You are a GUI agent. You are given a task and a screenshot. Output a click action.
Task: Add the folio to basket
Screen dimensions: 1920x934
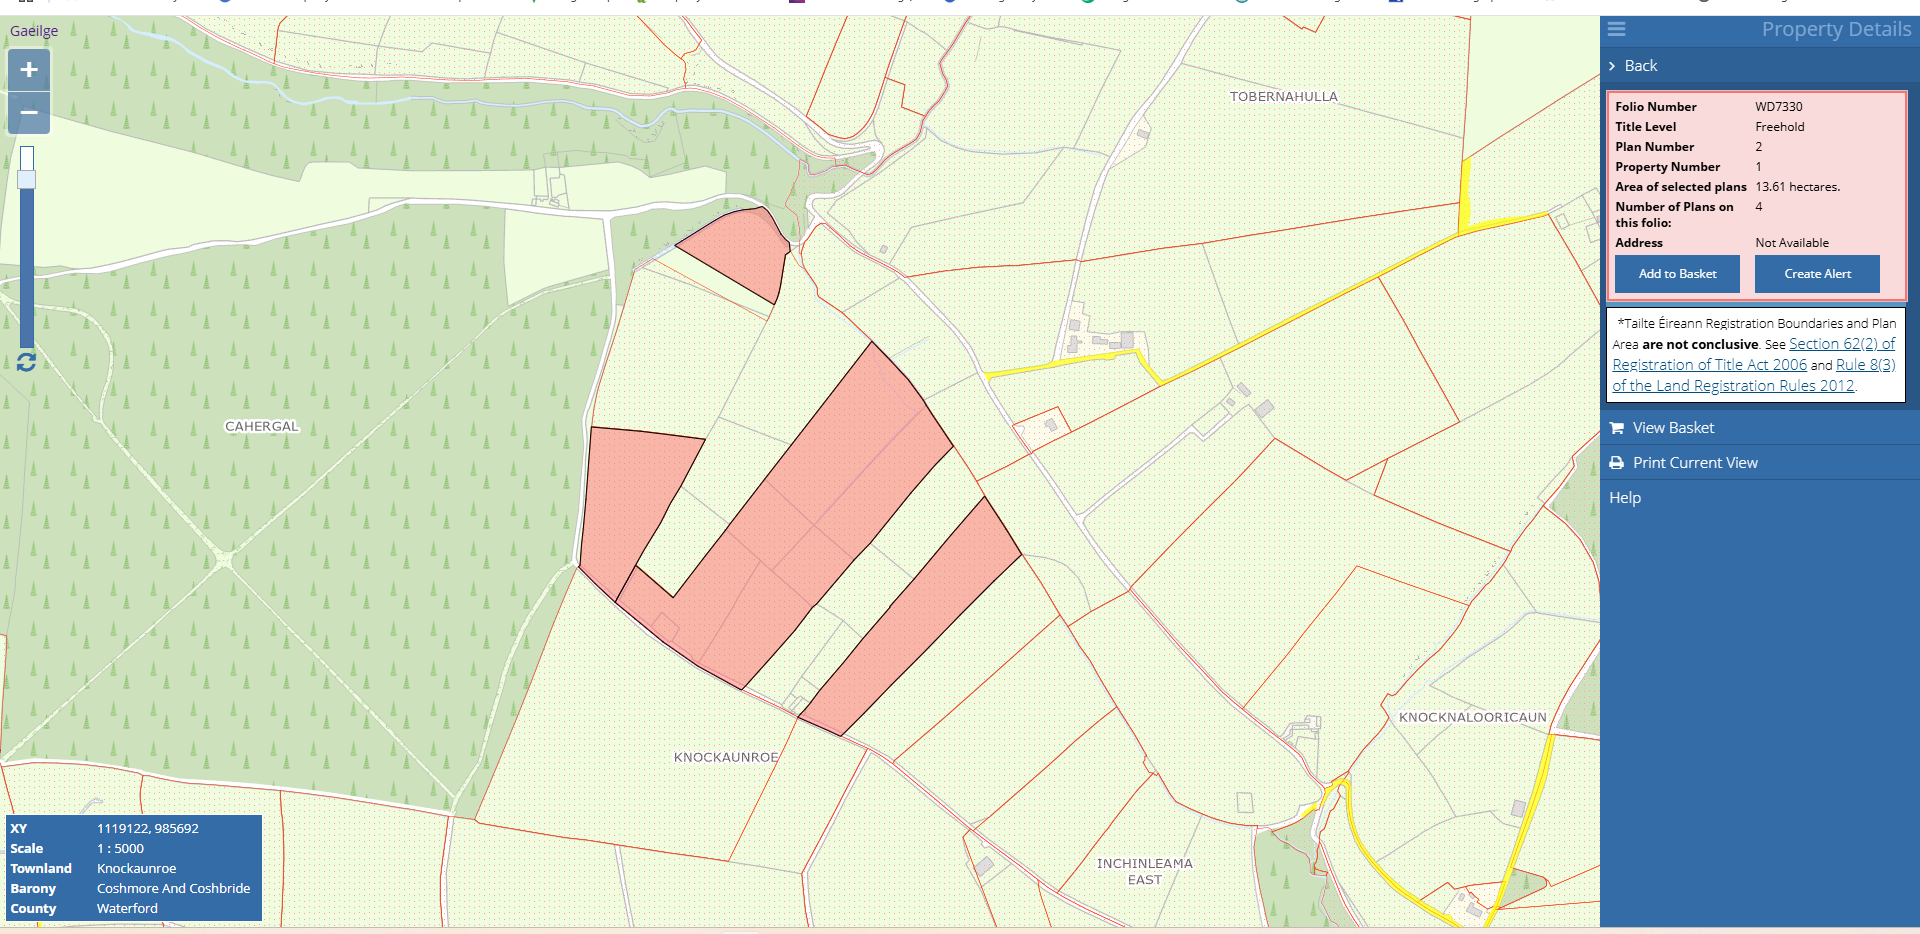(1676, 274)
